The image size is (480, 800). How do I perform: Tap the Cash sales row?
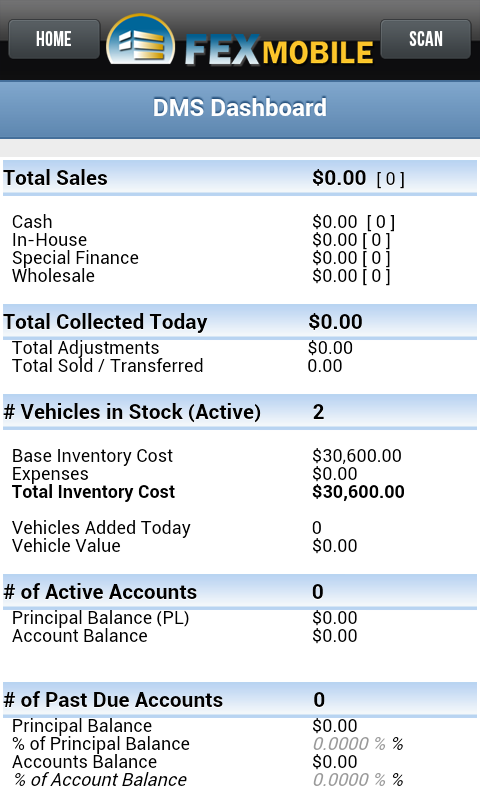pos(240,222)
